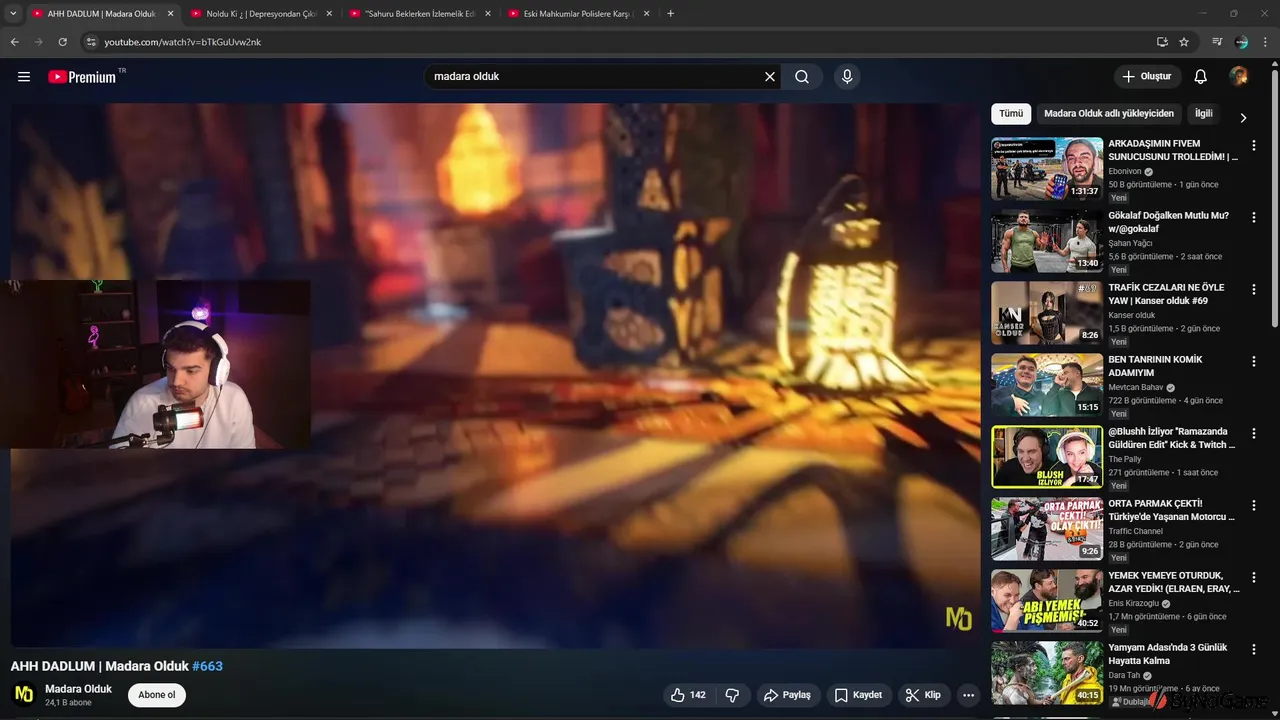The height and width of the screenshot is (720, 1280).
Task: Open the notifications bell
Action: coord(1201,77)
